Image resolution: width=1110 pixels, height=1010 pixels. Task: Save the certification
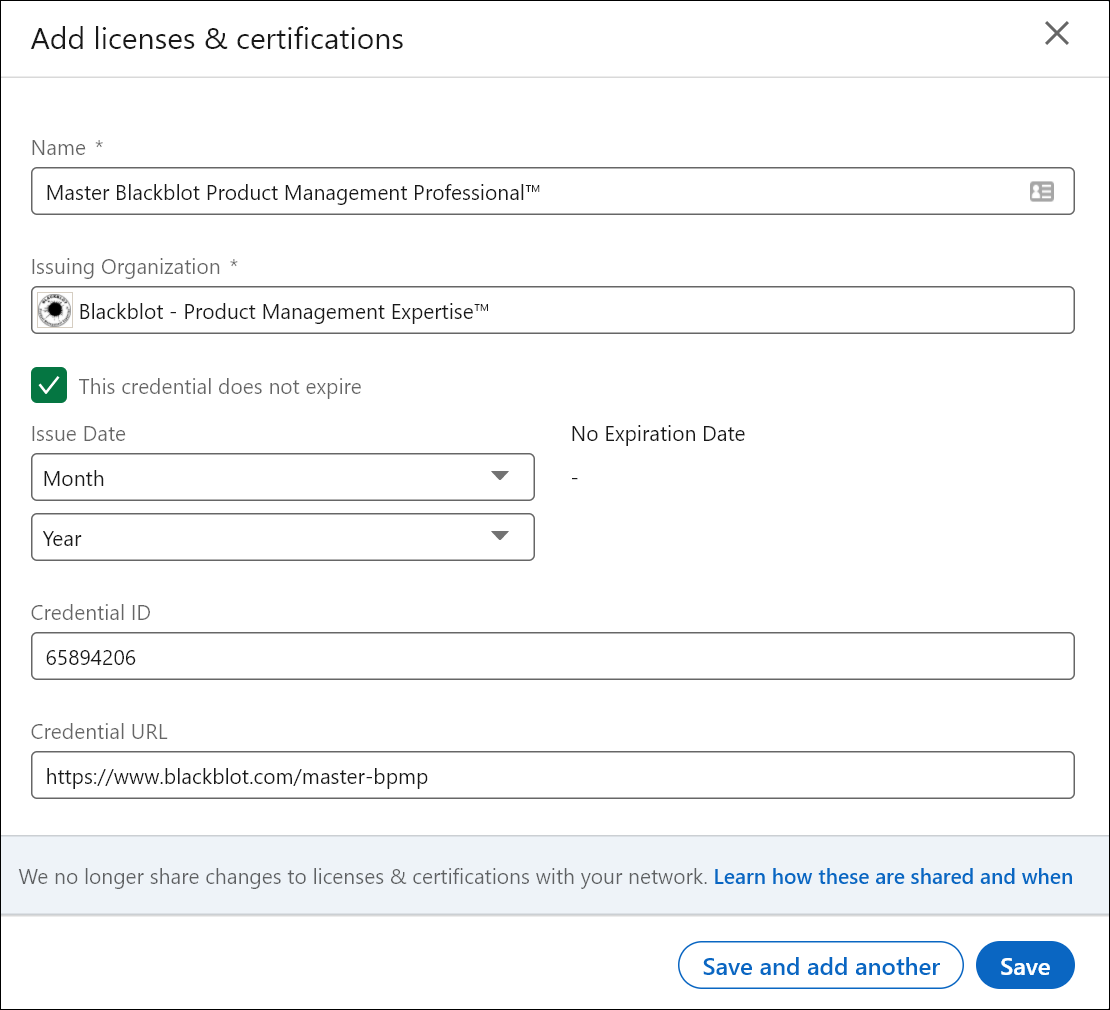(1025, 965)
